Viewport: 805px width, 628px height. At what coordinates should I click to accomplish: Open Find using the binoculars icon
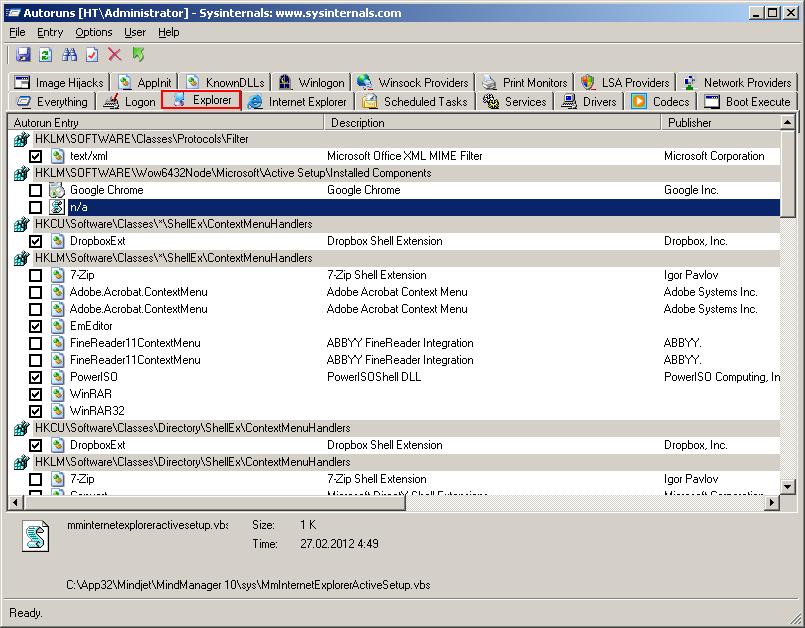tap(69, 55)
